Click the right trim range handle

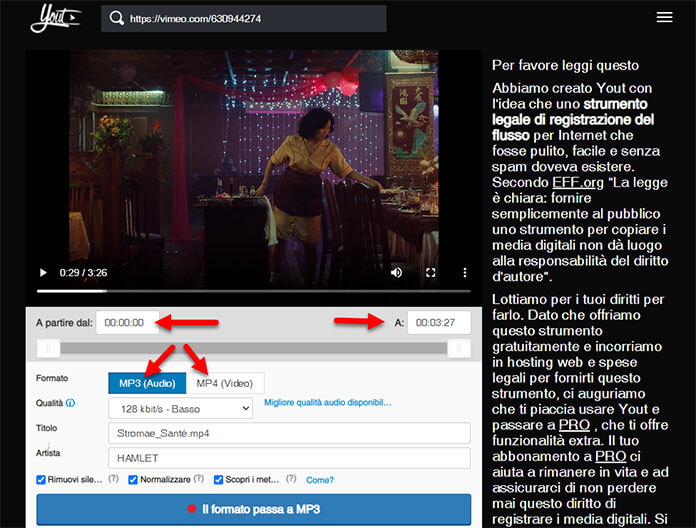pos(459,348)
